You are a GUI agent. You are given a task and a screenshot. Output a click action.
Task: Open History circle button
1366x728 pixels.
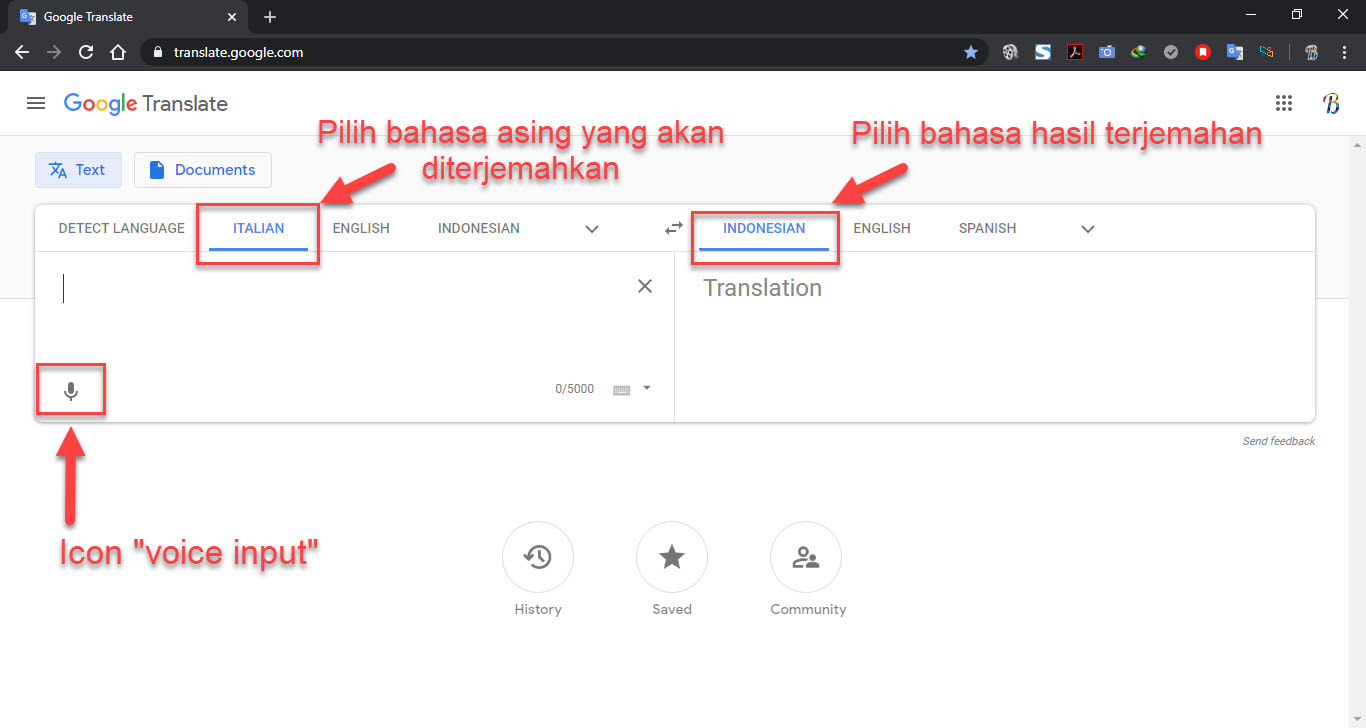pos(538,557)
